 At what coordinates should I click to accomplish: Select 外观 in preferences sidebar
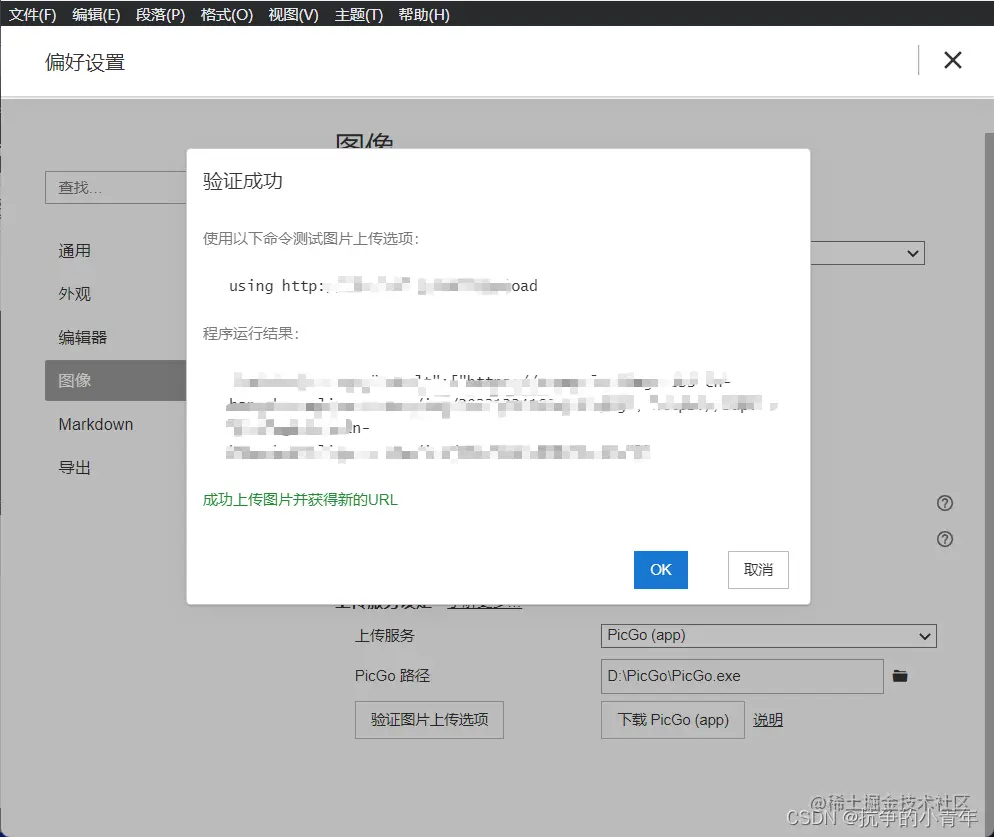(75, 294)
